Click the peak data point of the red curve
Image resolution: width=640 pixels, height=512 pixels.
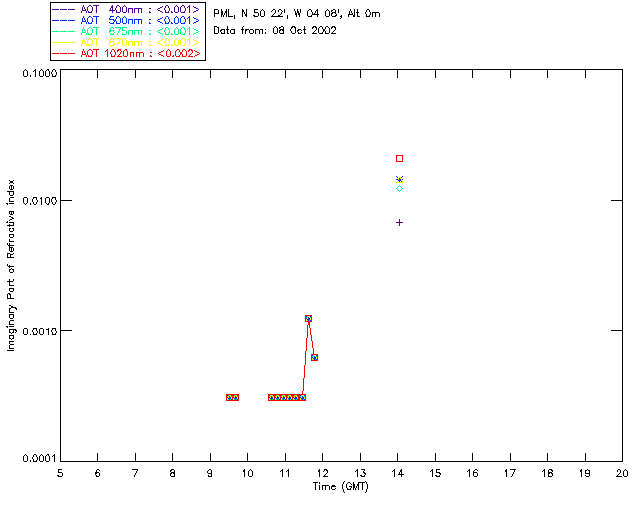point(309,318)
